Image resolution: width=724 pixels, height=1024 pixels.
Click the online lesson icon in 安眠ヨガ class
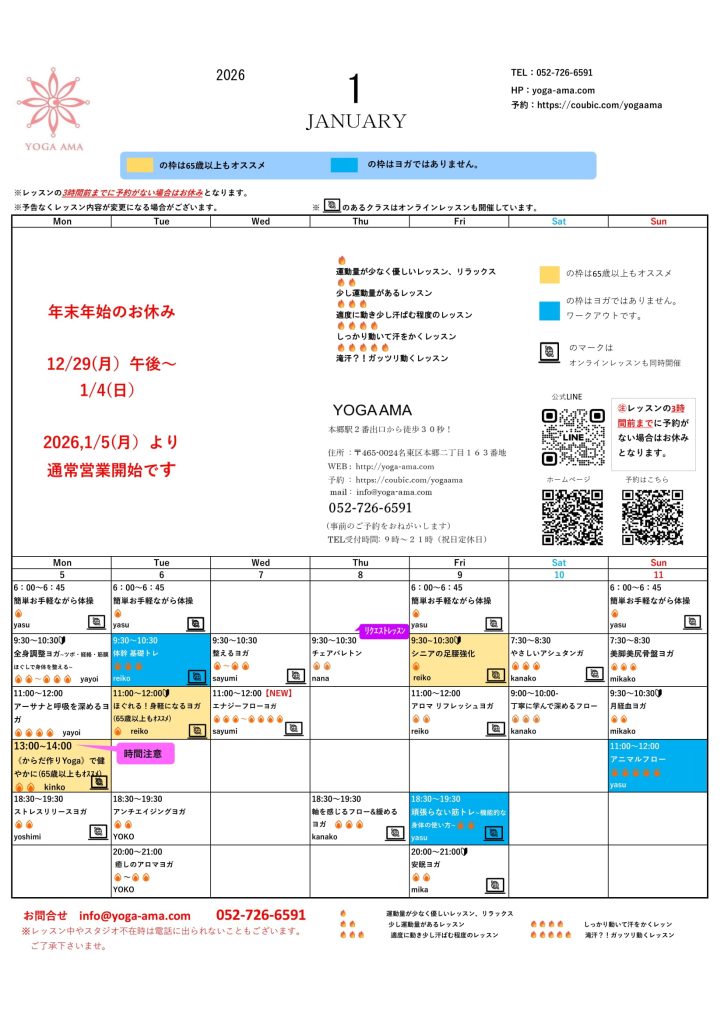pyautogui.click(x=494, y=884)
